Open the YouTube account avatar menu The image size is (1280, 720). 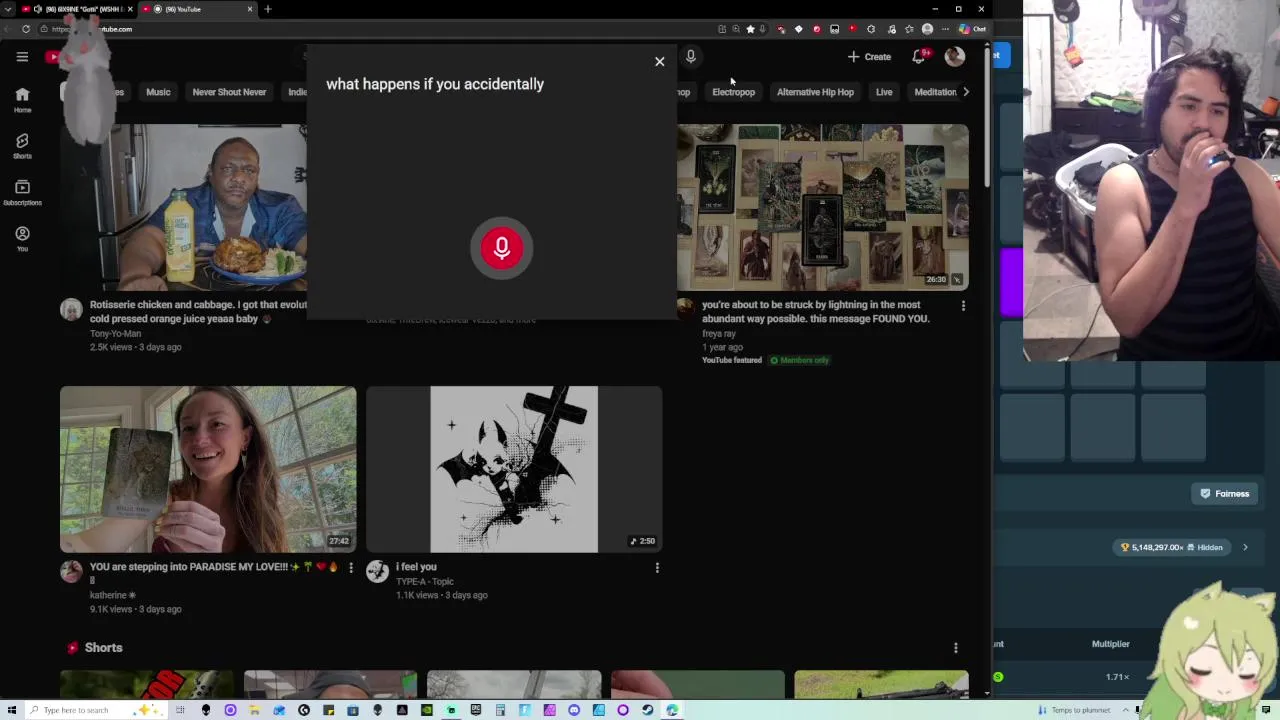tap(955, 57)
